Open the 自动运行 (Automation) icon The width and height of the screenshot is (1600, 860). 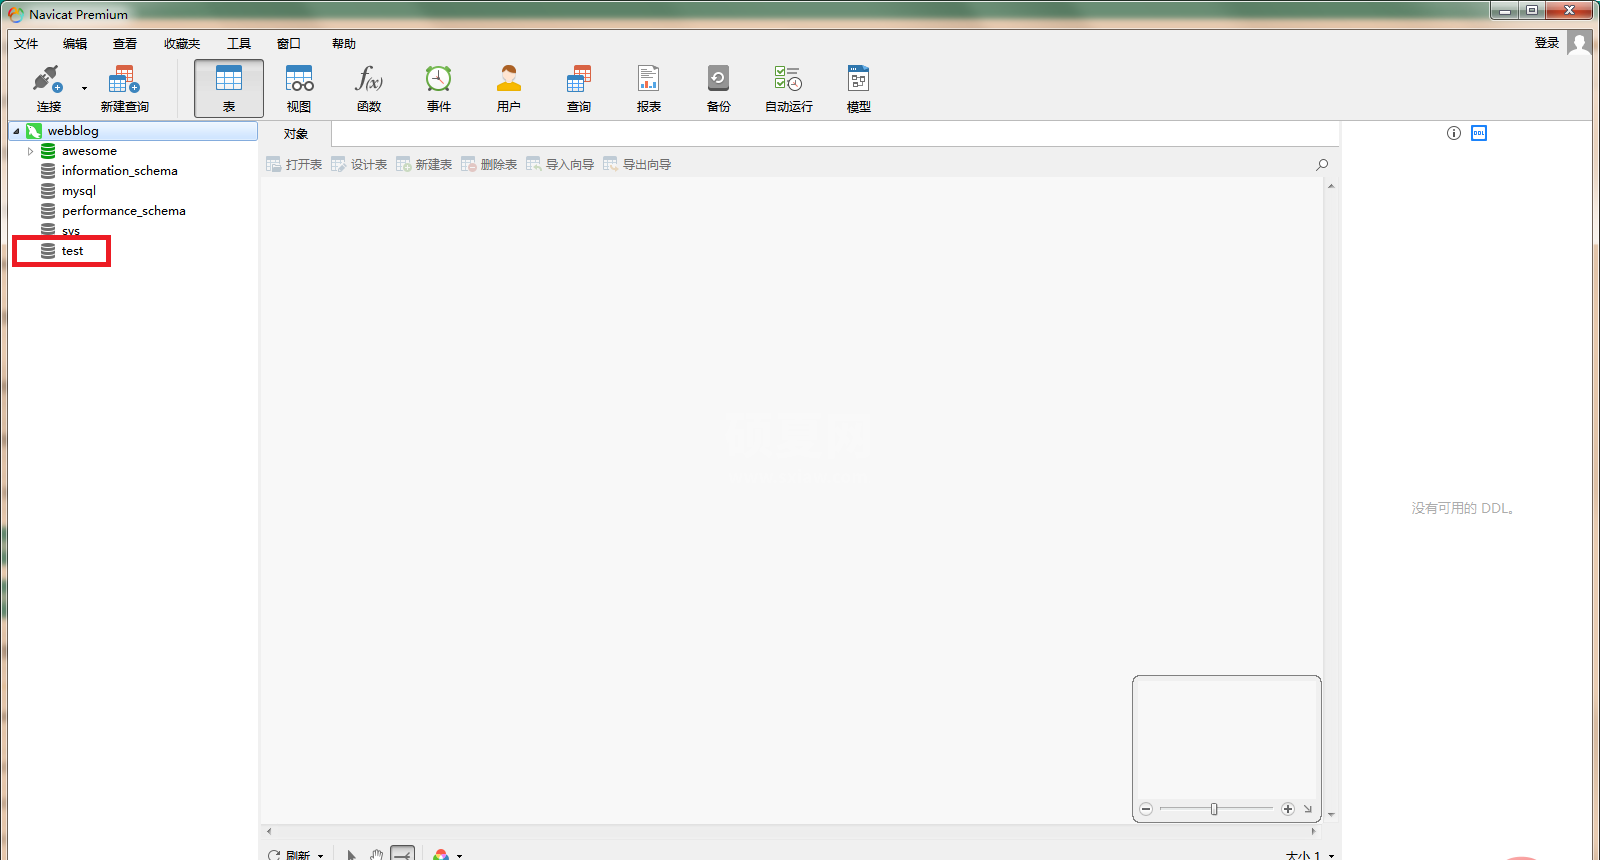[788, 79]
